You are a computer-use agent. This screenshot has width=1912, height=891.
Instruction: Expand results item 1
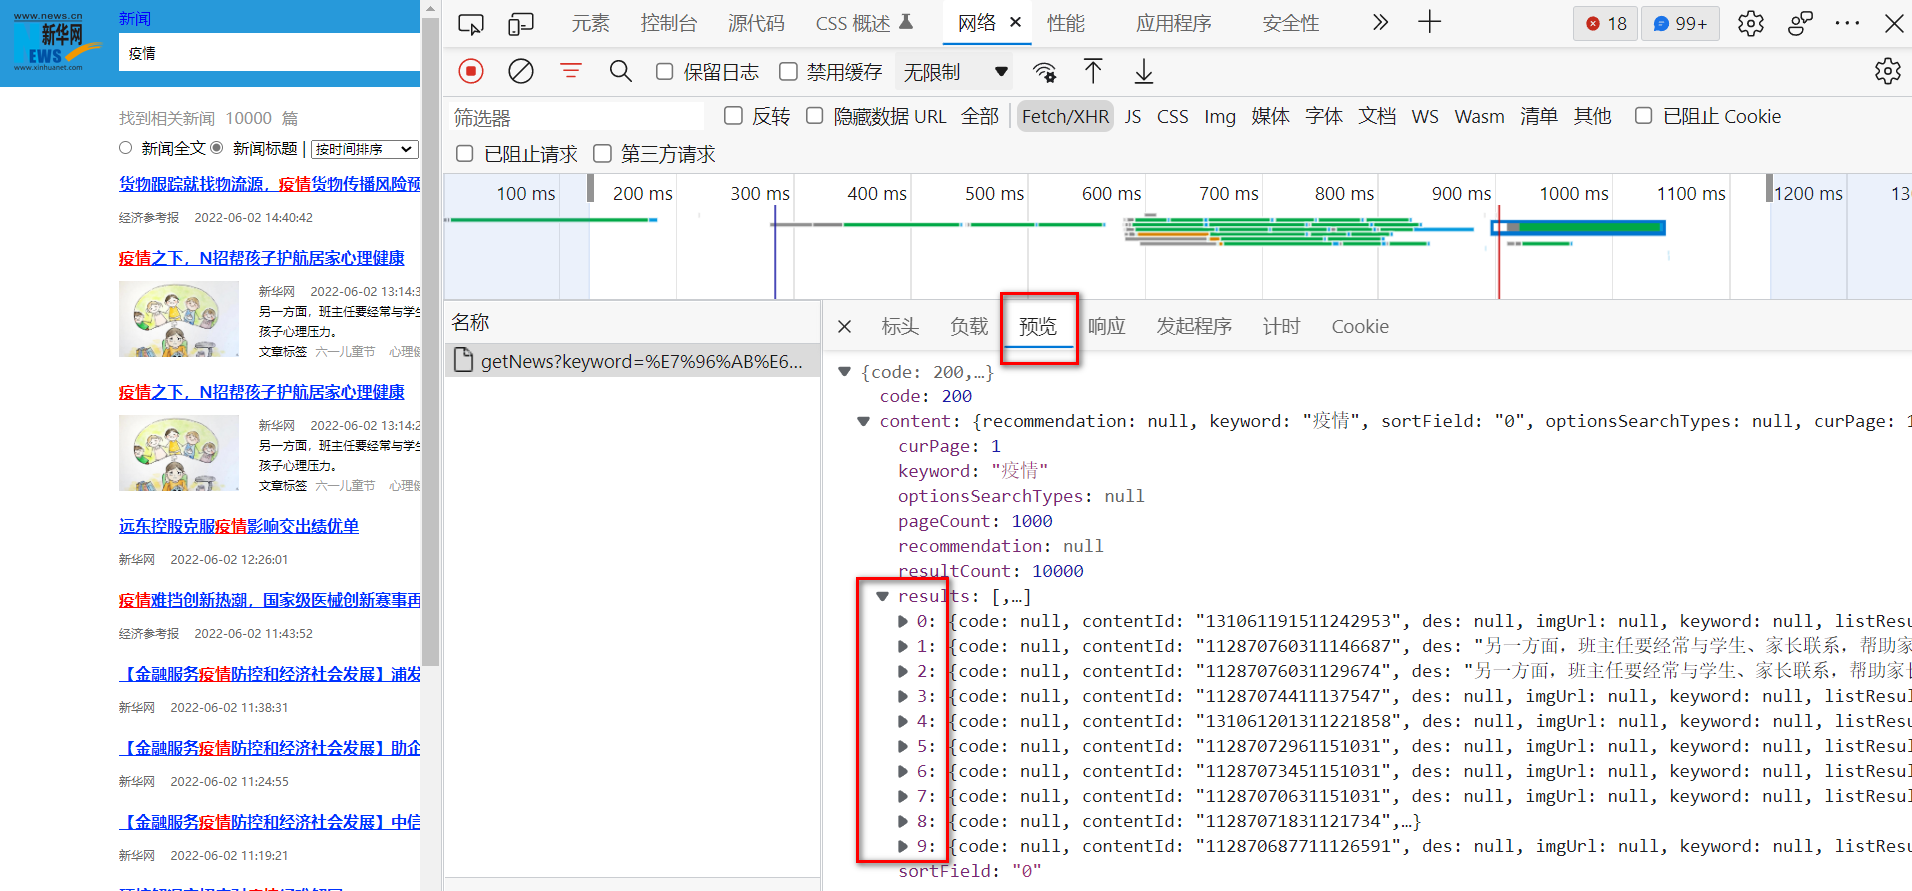[x=903, y=646]
